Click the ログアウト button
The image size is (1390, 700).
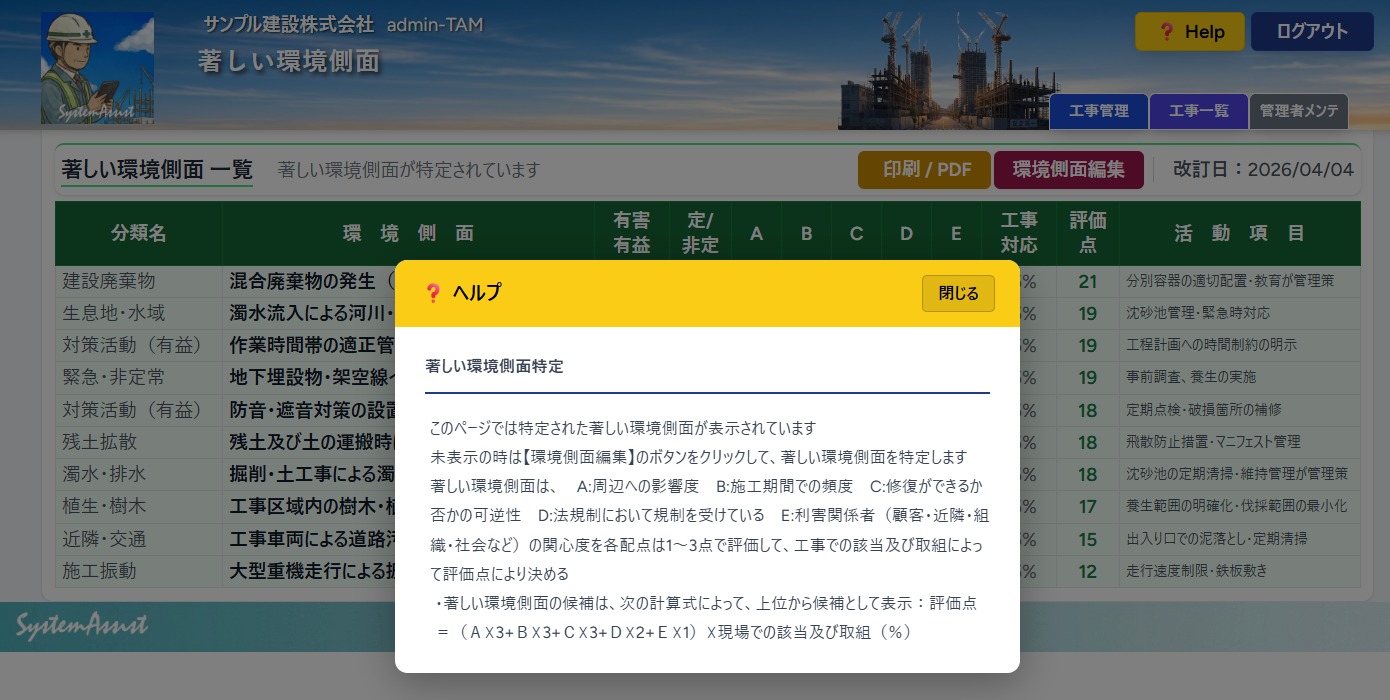[1311, 32]
